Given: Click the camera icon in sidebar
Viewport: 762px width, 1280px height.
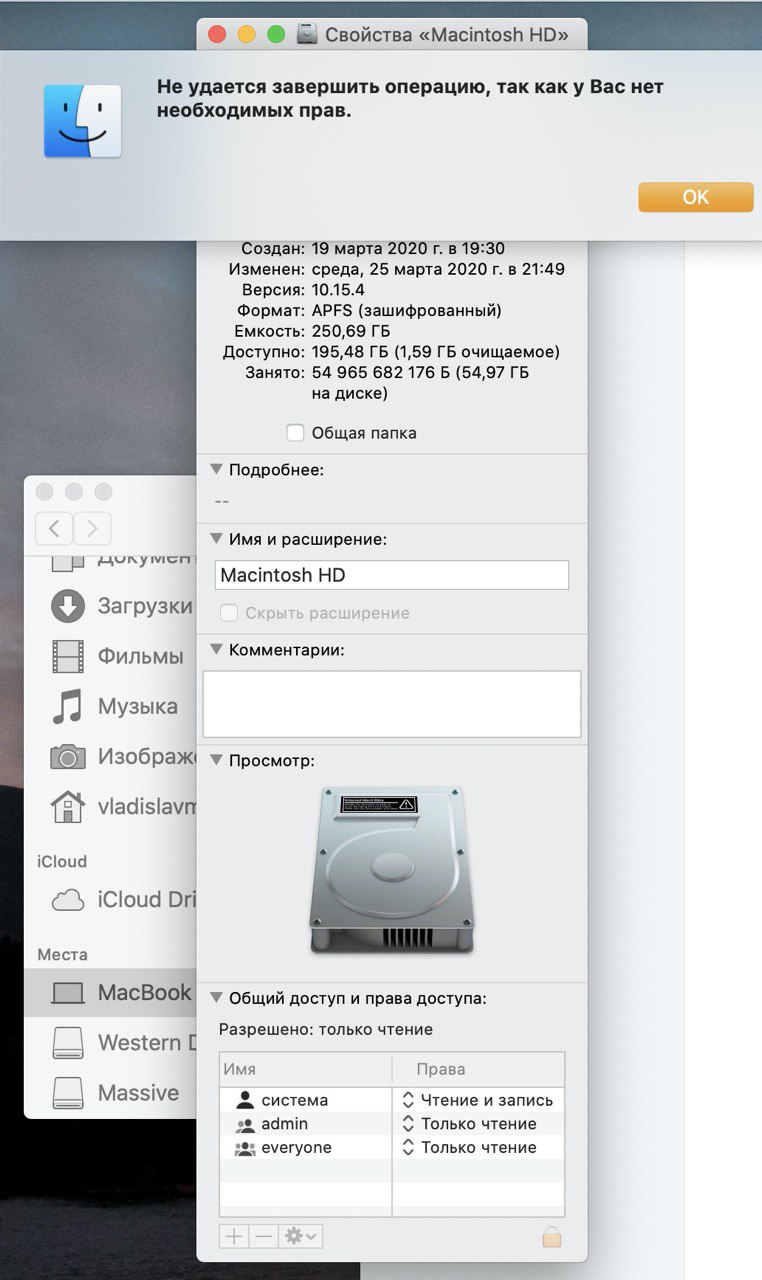Looking at the screenshot, I should (67, 756).
